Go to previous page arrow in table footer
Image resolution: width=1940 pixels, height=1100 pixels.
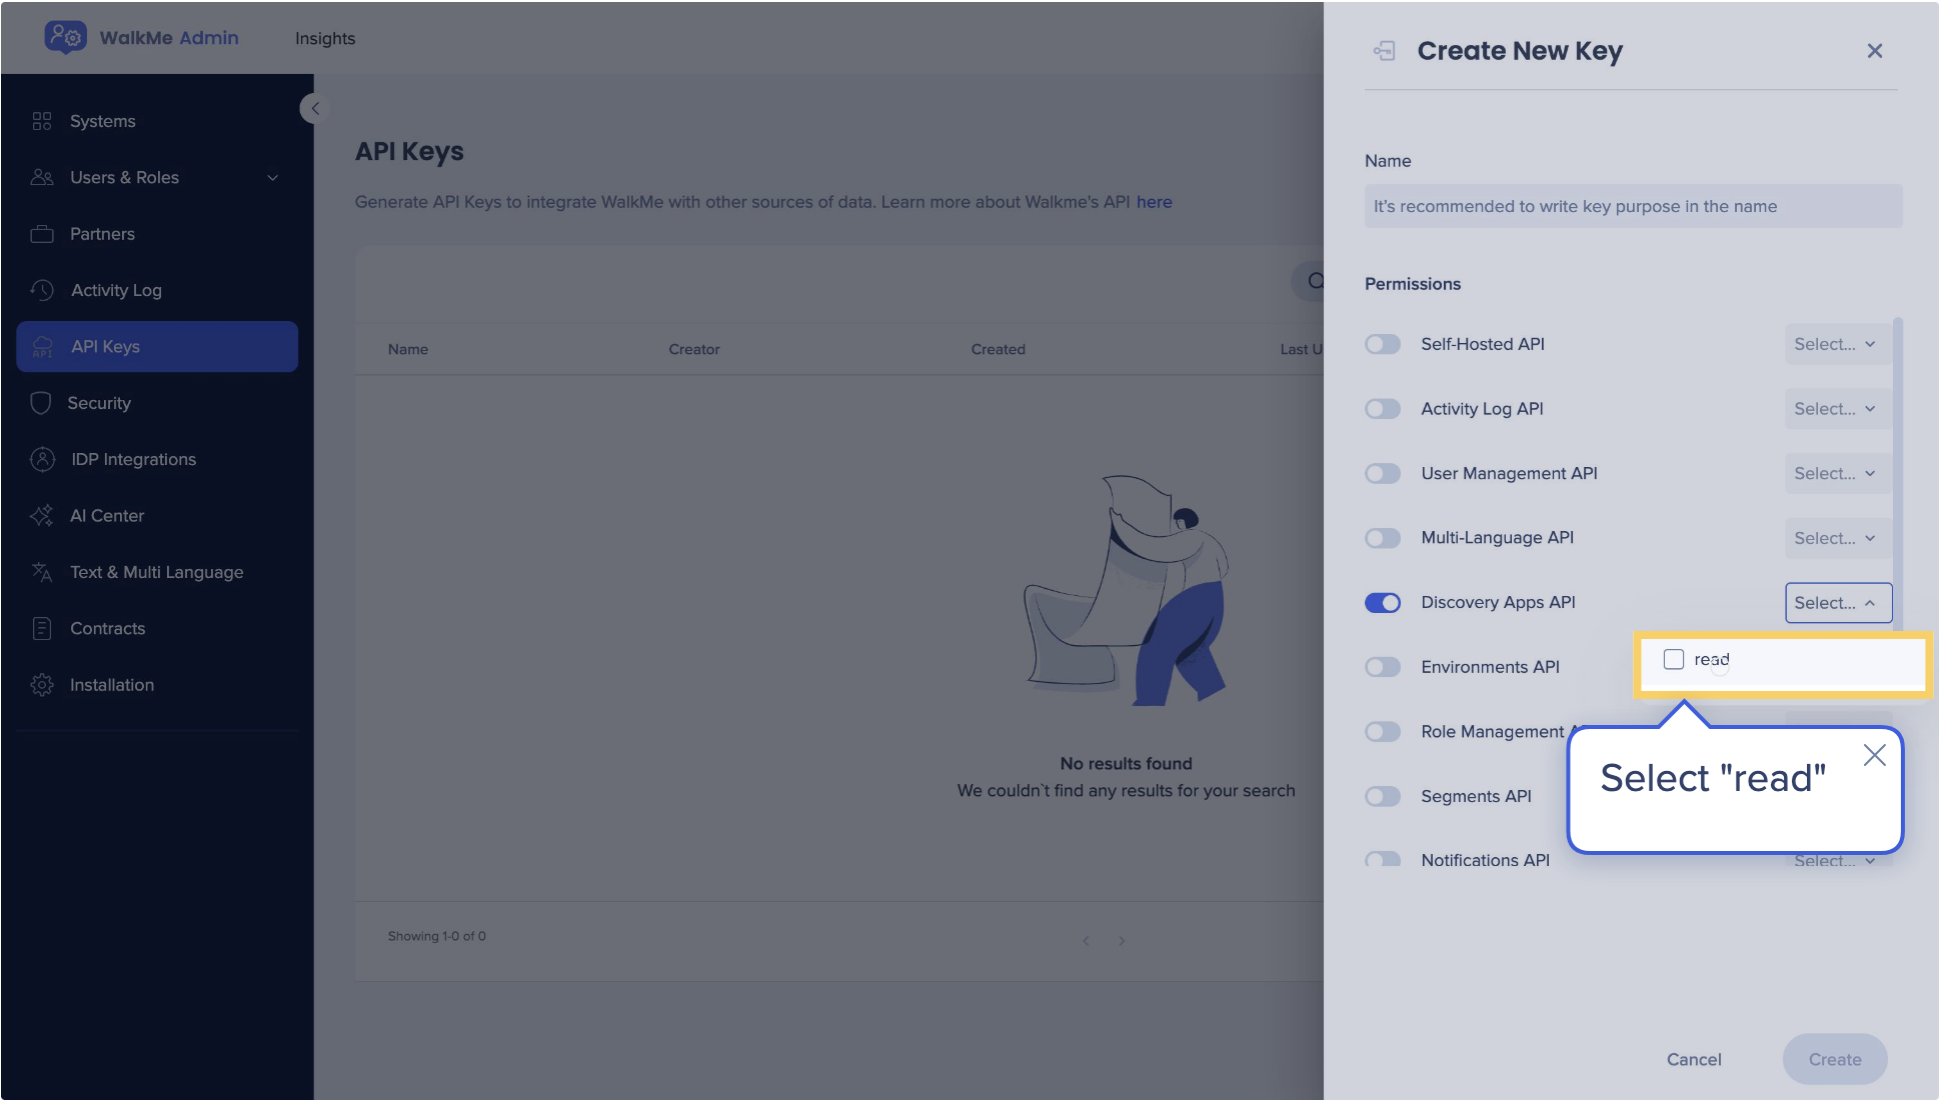[x=1086, y=941]
